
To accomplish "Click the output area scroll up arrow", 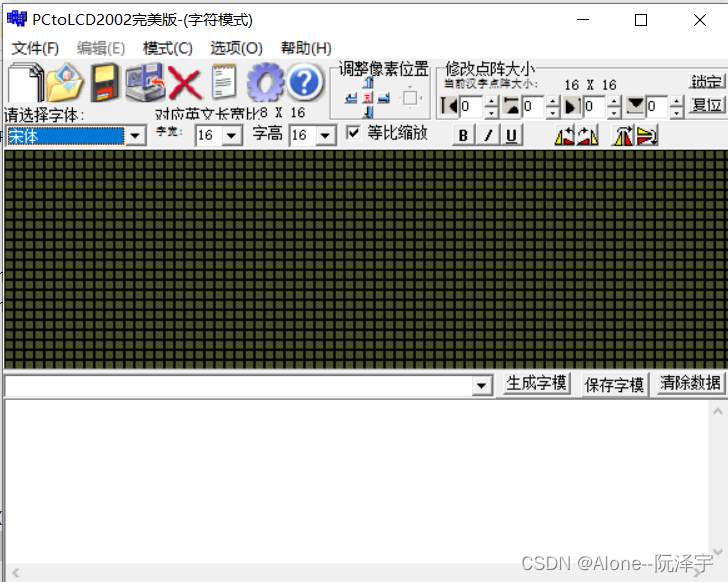I will click(x=717, y=411).
